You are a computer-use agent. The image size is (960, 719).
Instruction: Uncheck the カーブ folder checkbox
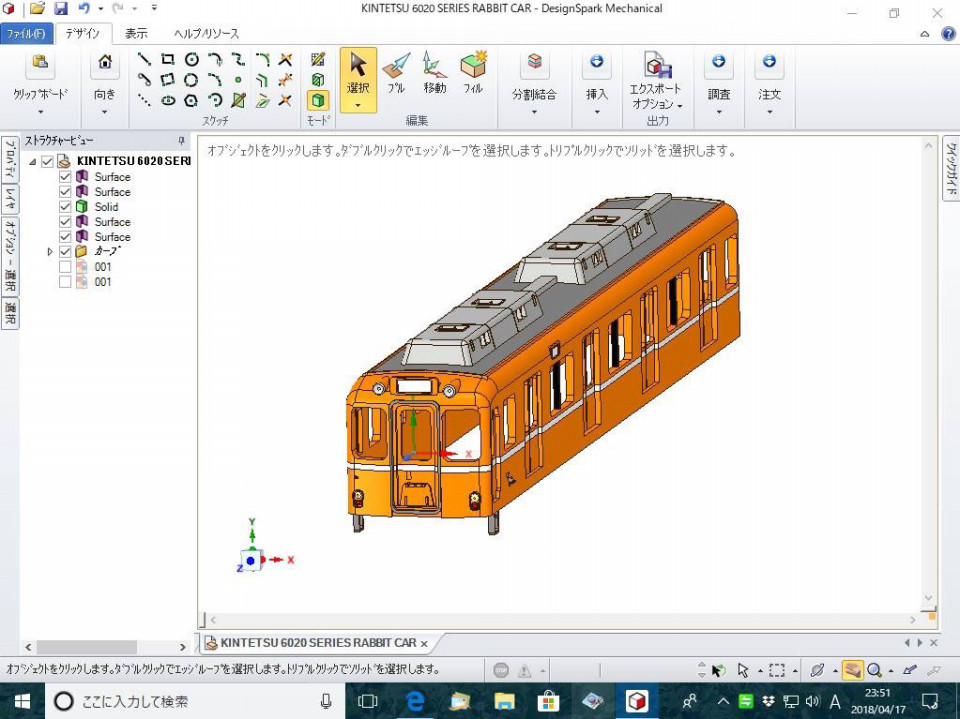click(66, 252)
